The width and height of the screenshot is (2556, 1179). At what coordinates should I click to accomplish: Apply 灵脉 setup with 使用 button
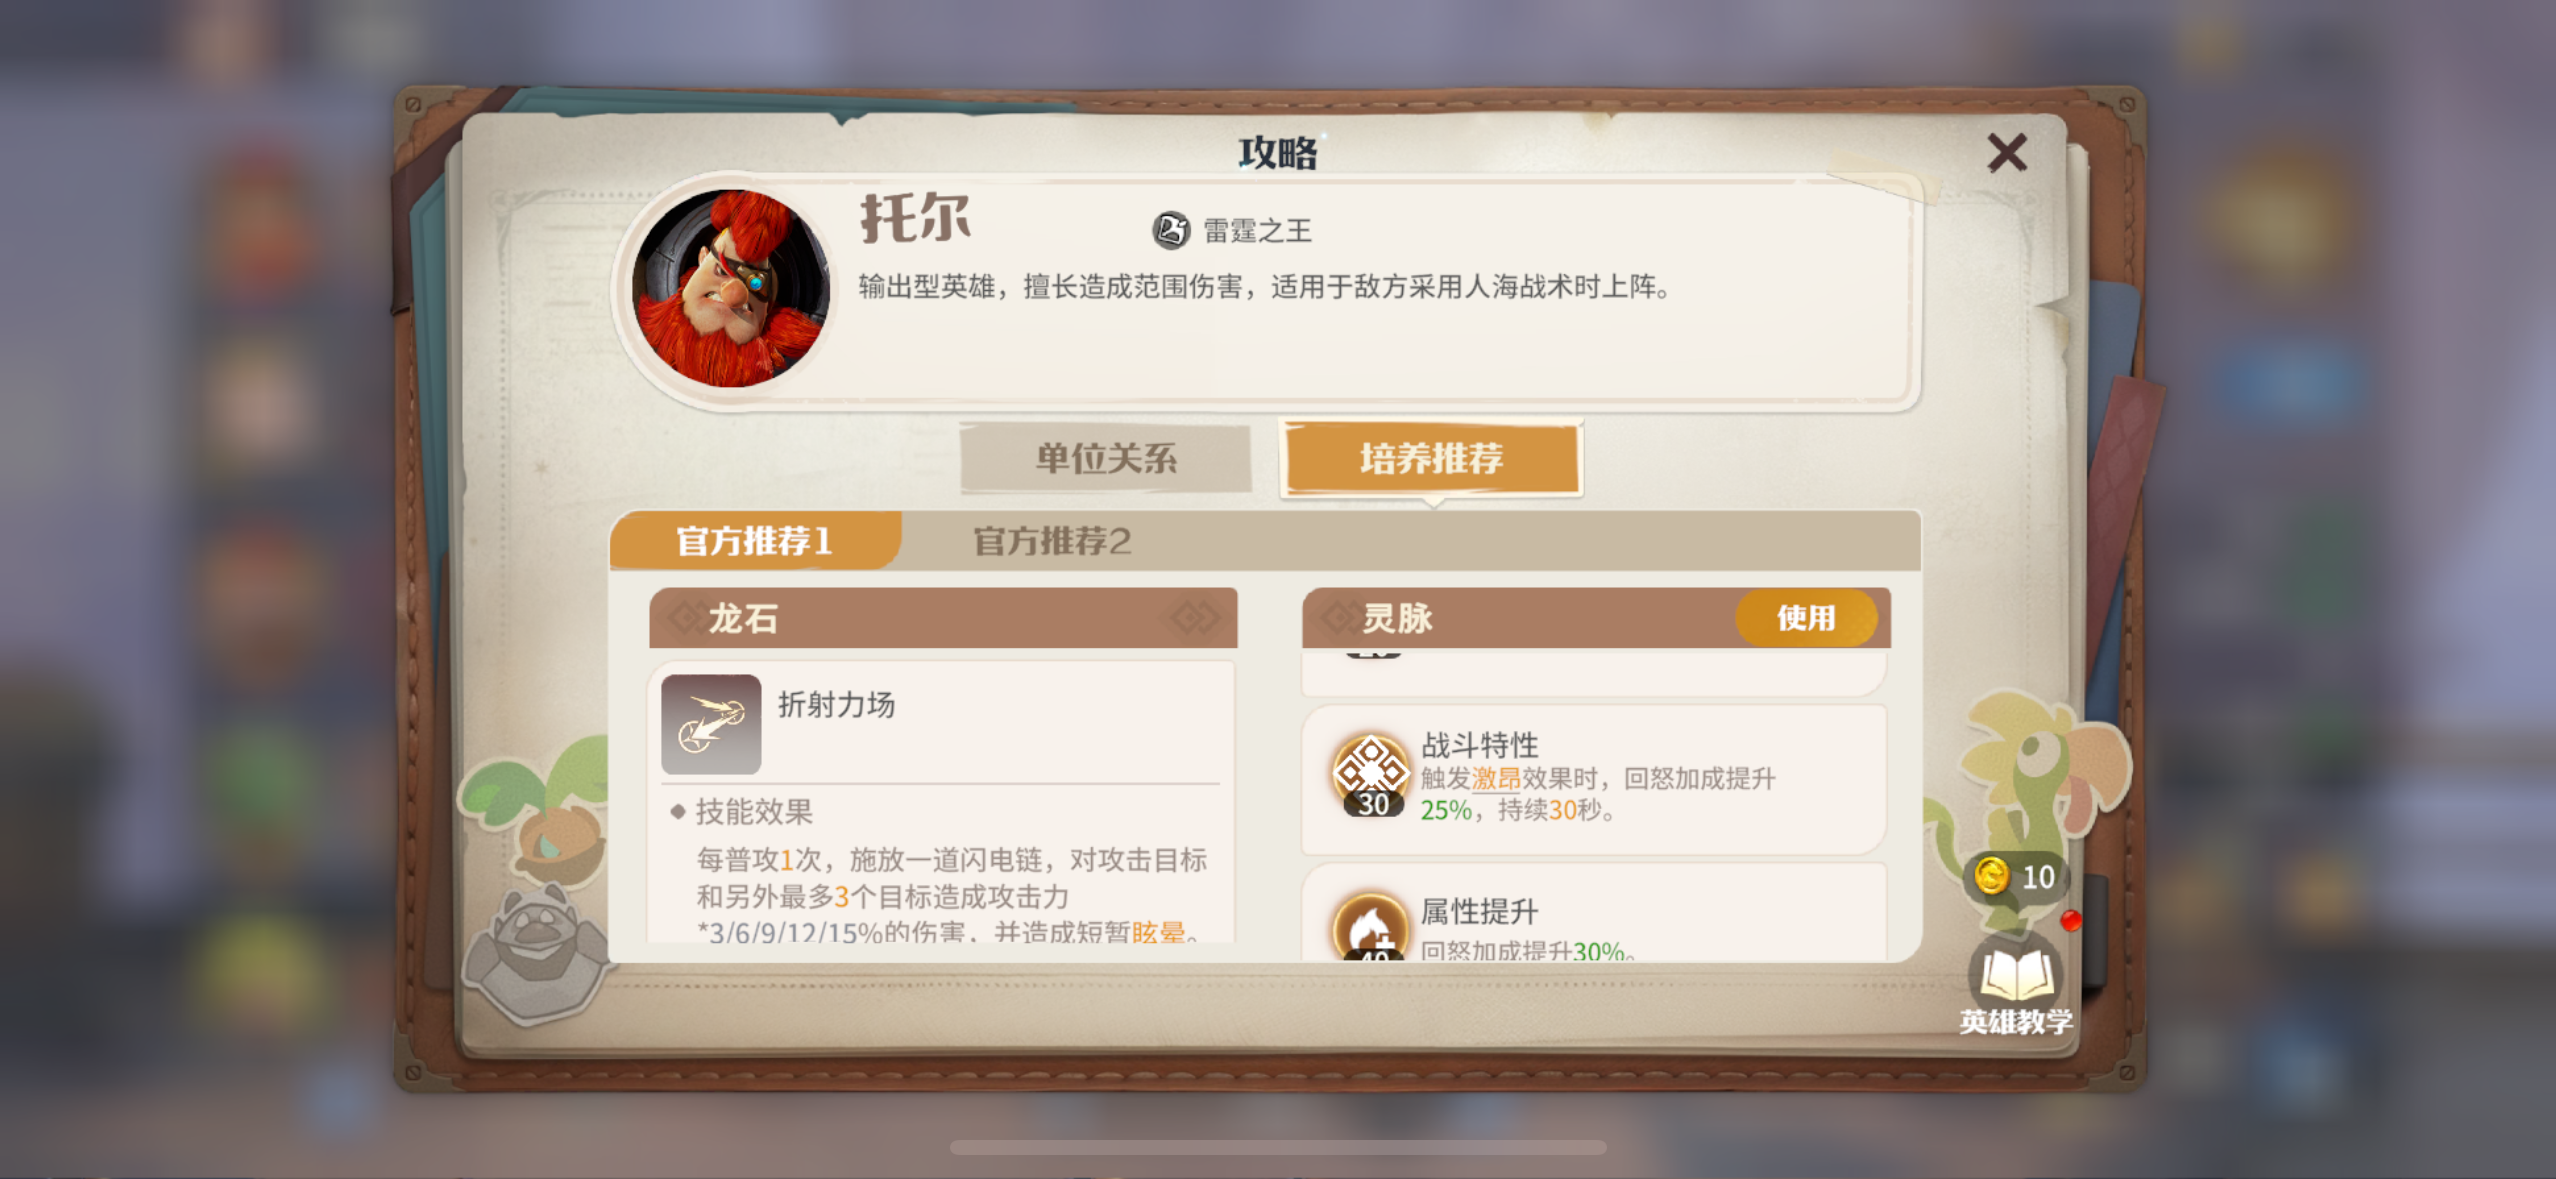coord(1806,618)
